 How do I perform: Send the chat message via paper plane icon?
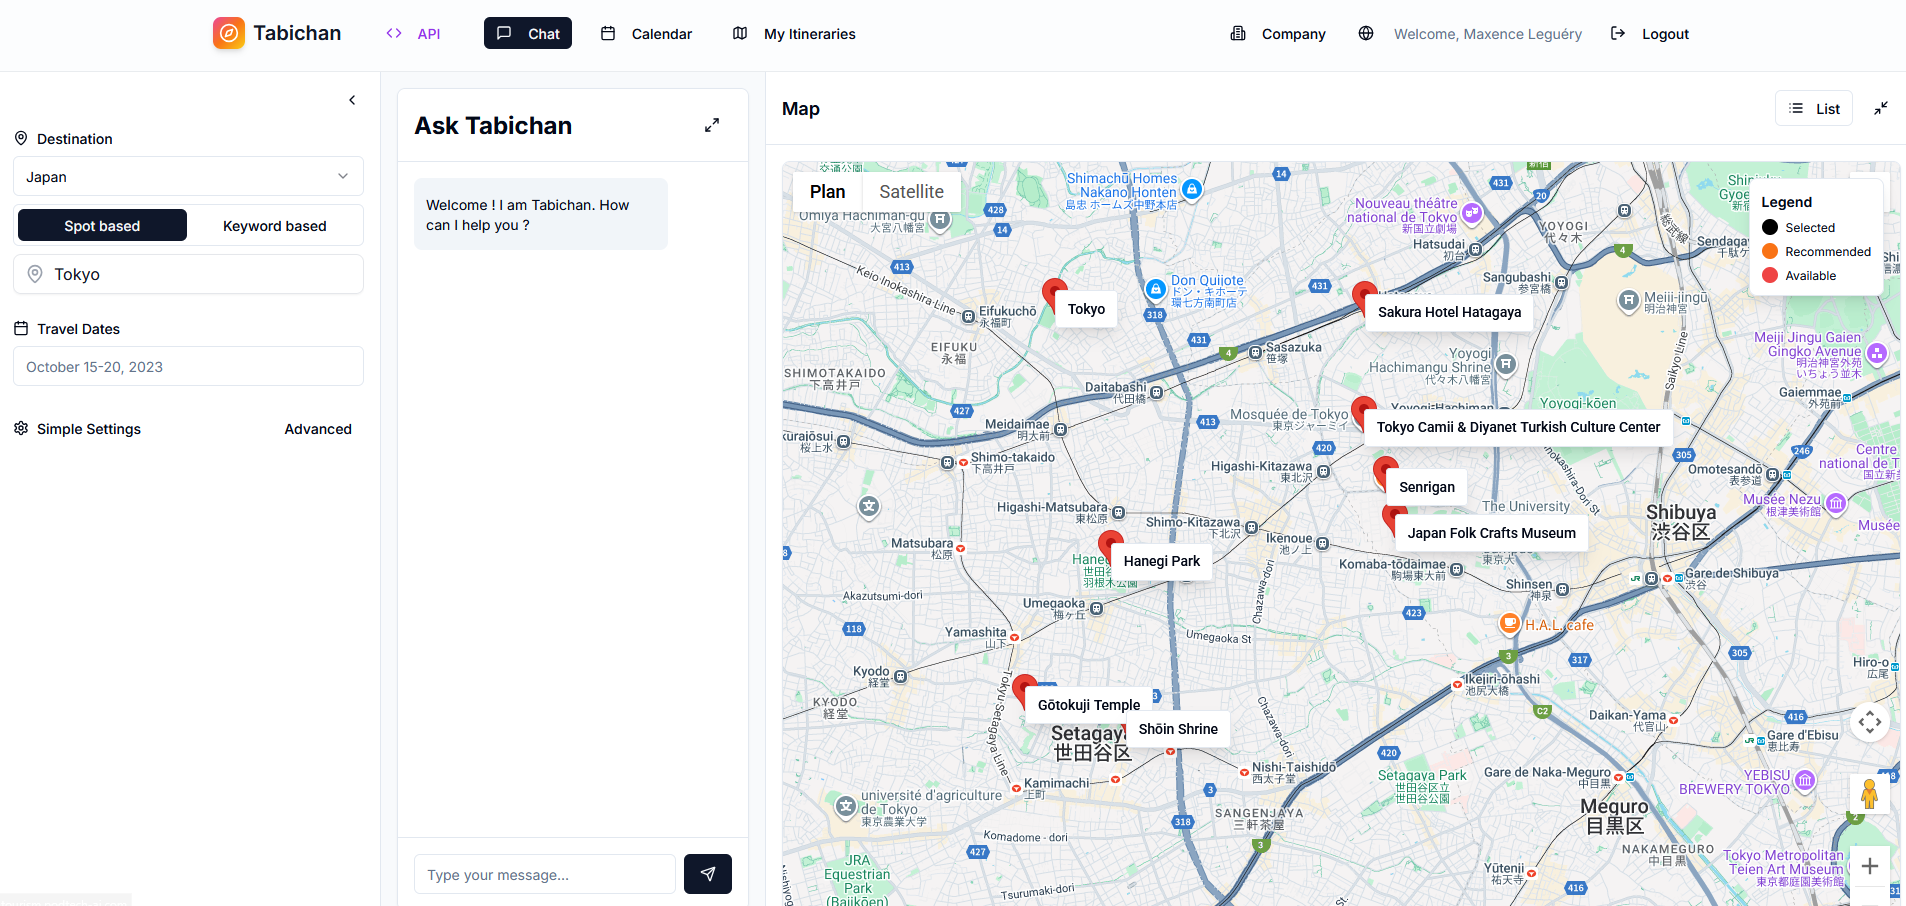(x=707, y=873)
